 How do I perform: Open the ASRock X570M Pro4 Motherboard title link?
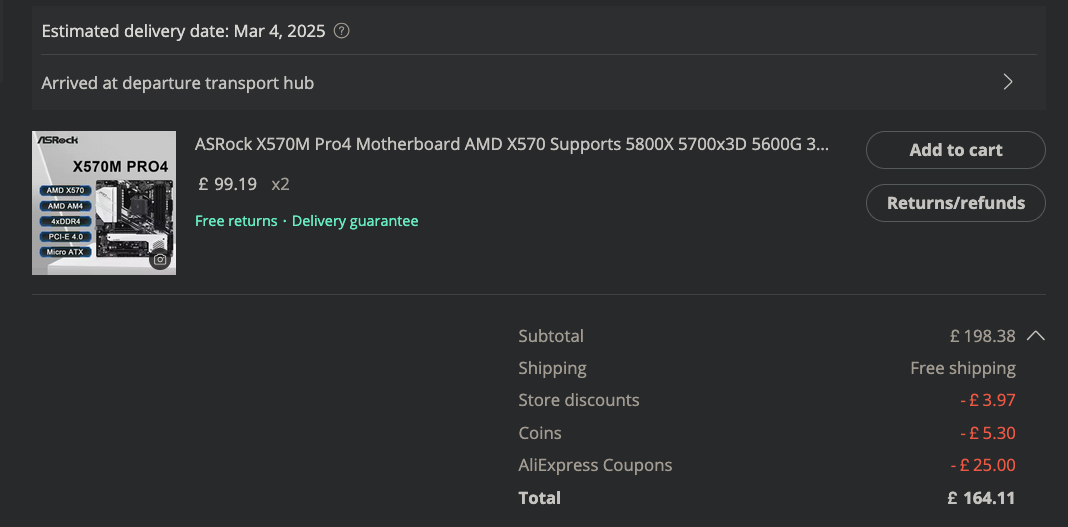tap(511, 144)
